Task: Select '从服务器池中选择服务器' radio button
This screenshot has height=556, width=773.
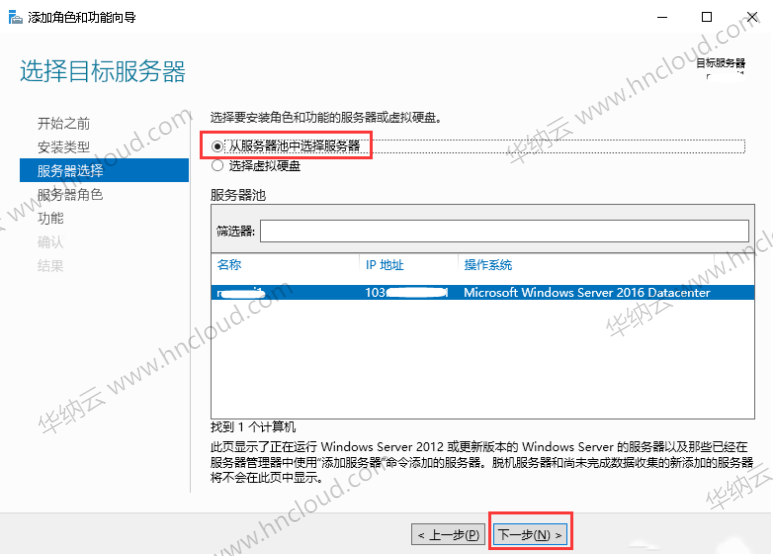Action: (x=217, y=146)
